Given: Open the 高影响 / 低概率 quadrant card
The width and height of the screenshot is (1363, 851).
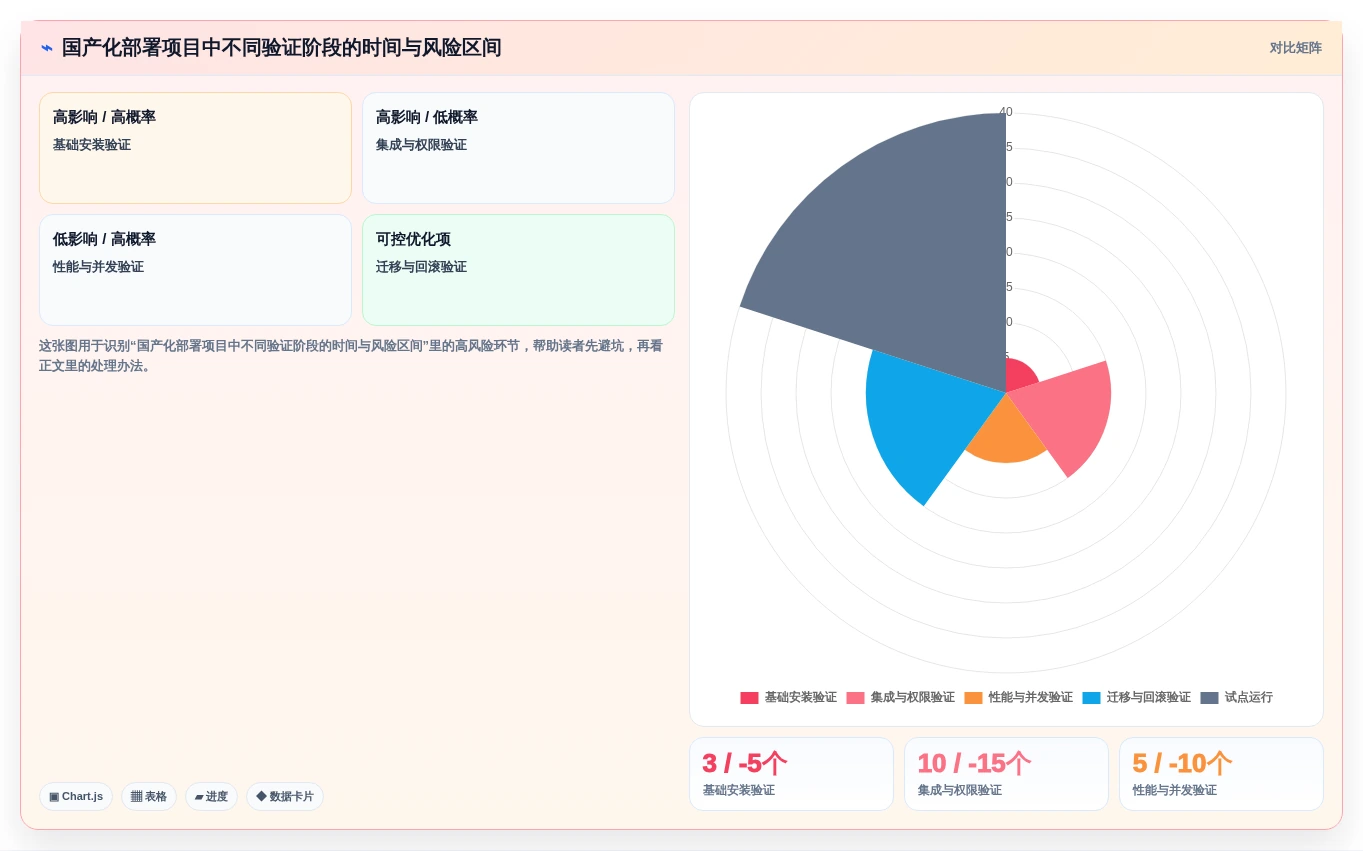Looking at the screenshot, I should pos(518,148).
